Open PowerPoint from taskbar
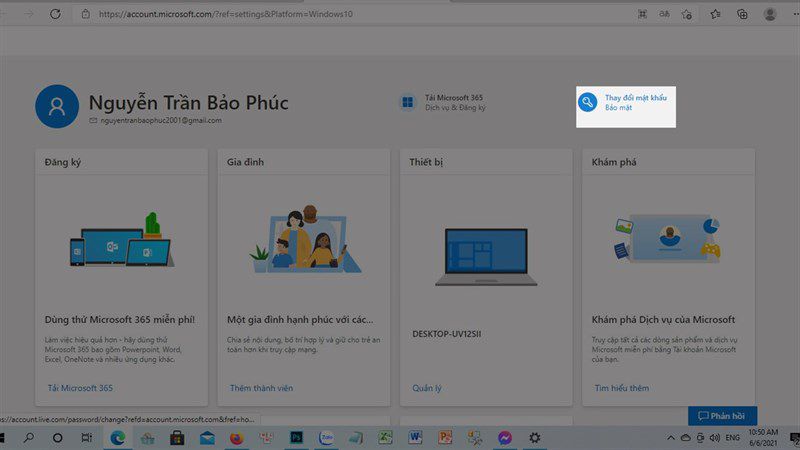This screenshot has height=450, width=800. click(445, 438)
